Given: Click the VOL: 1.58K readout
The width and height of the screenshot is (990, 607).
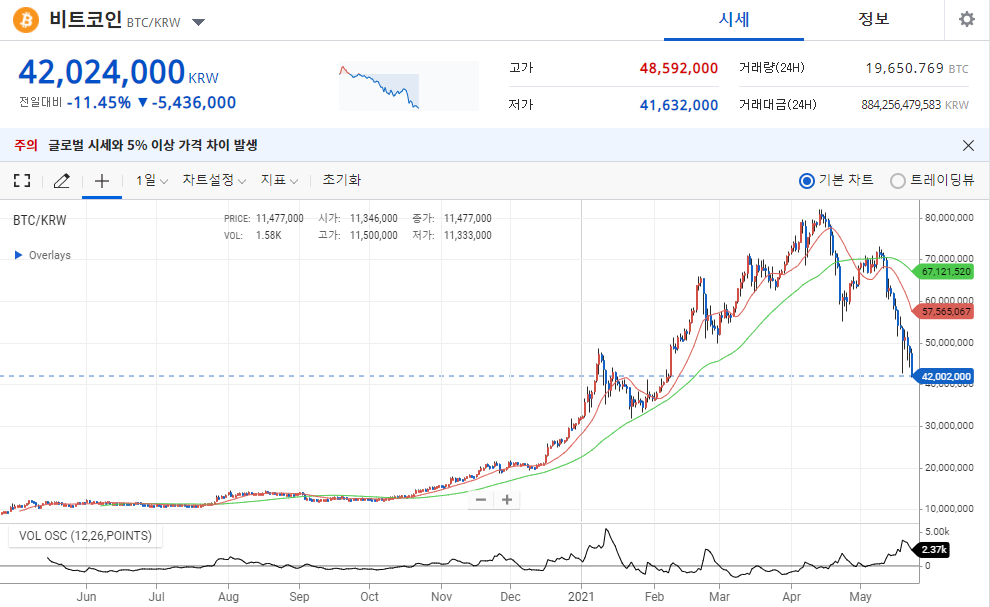Looking at the screenshot, I should pyautogui.click(x=253, y=236).
